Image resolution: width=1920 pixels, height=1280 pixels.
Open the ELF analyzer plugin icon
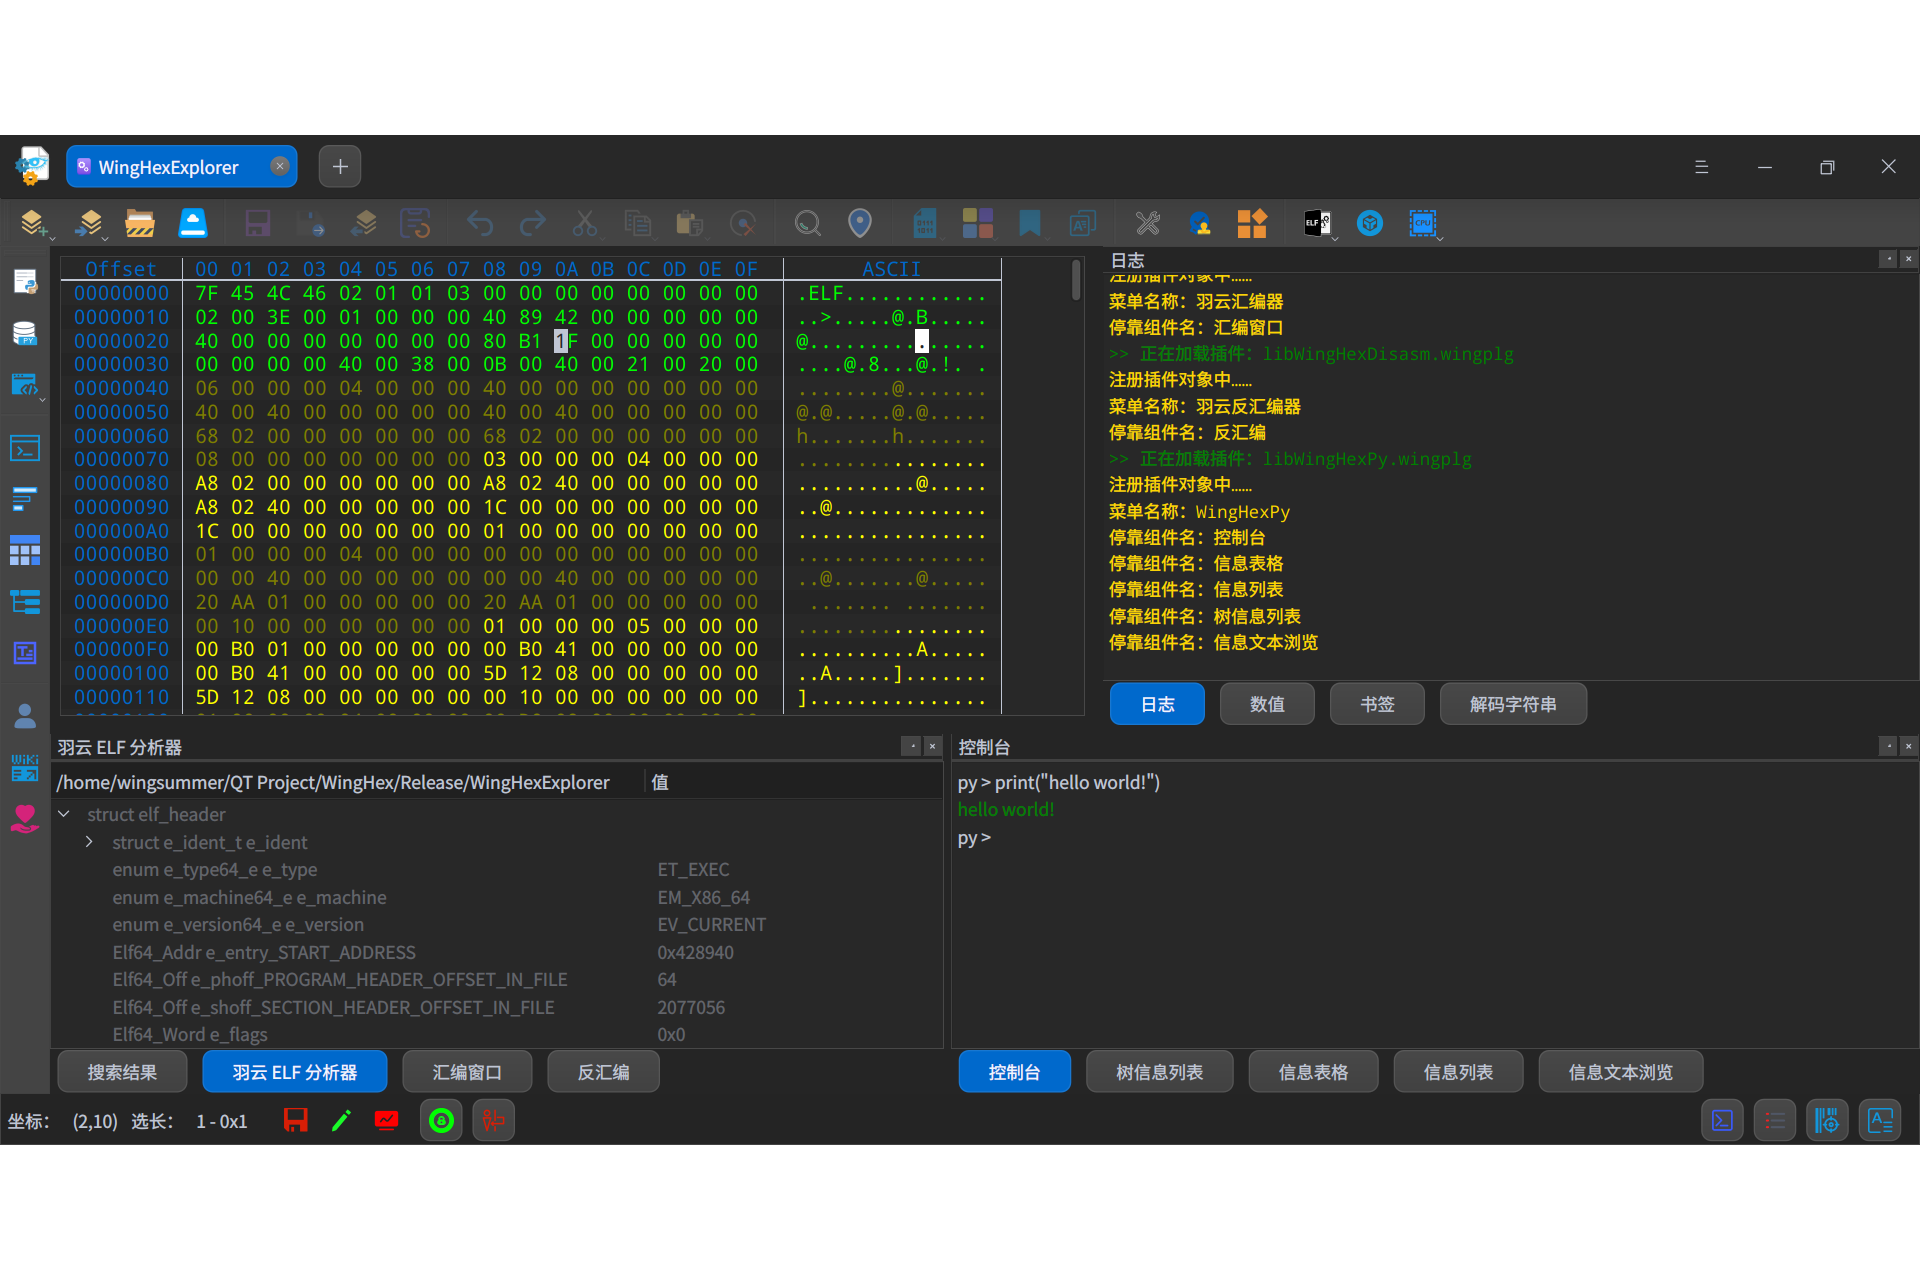[x=1317, y=223]
